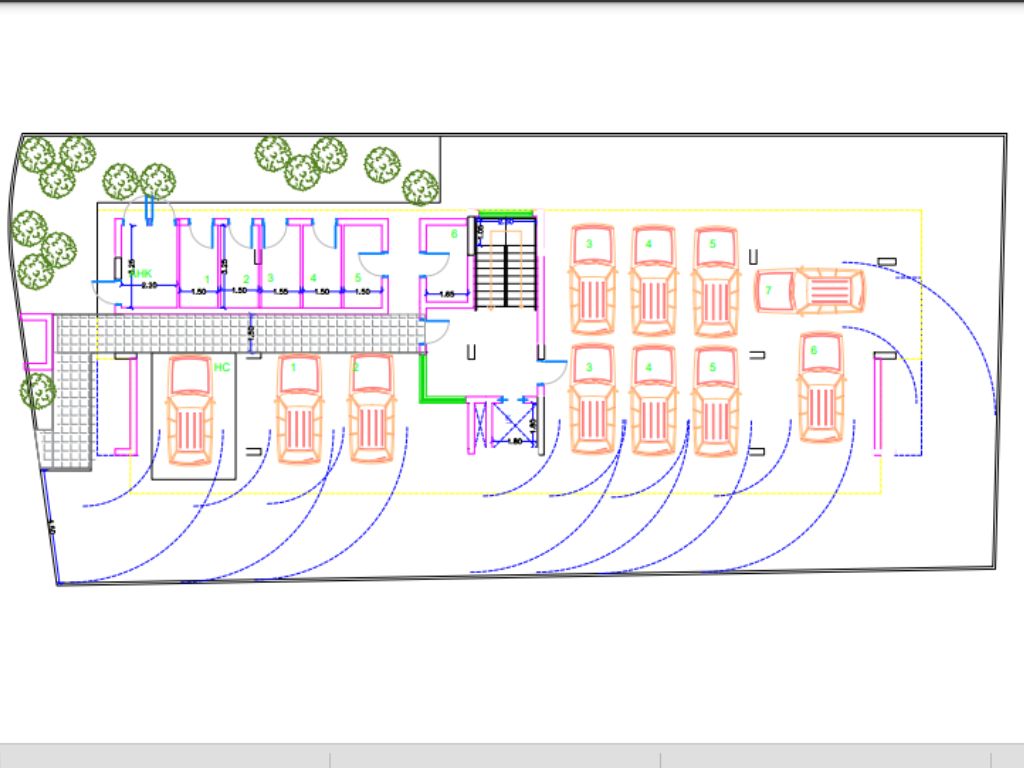Select the left-row car labeled 2
Screen dimensions: 1024x768
pos(371,410)
